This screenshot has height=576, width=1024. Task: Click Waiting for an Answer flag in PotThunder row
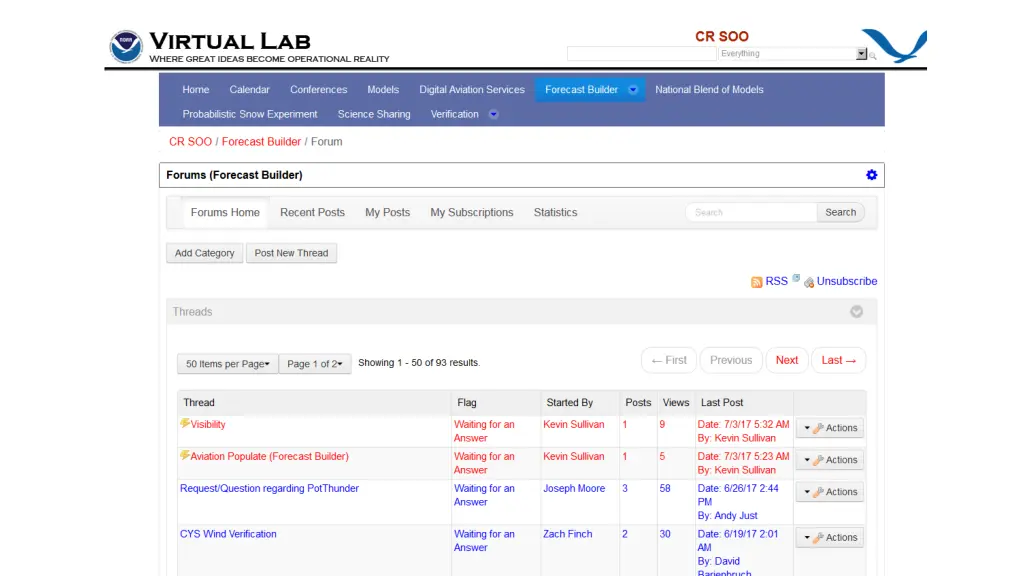coord(484,495)
